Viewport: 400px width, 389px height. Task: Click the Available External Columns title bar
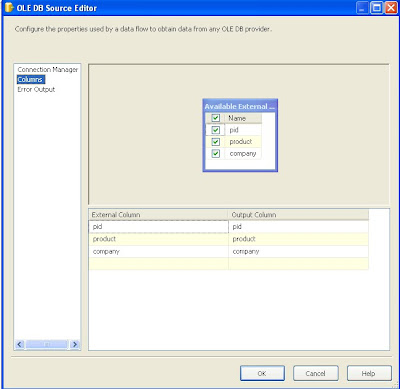(x=240, y=106)
